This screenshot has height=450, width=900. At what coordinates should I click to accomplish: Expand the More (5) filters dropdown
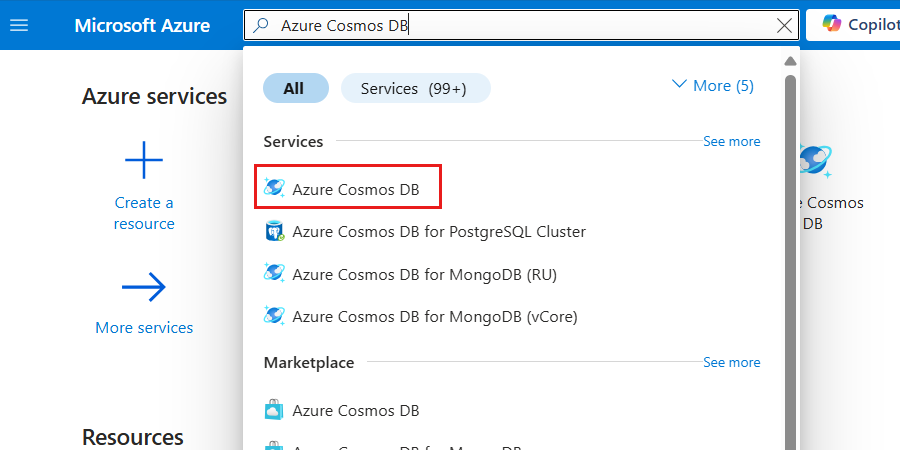point(713,86)
